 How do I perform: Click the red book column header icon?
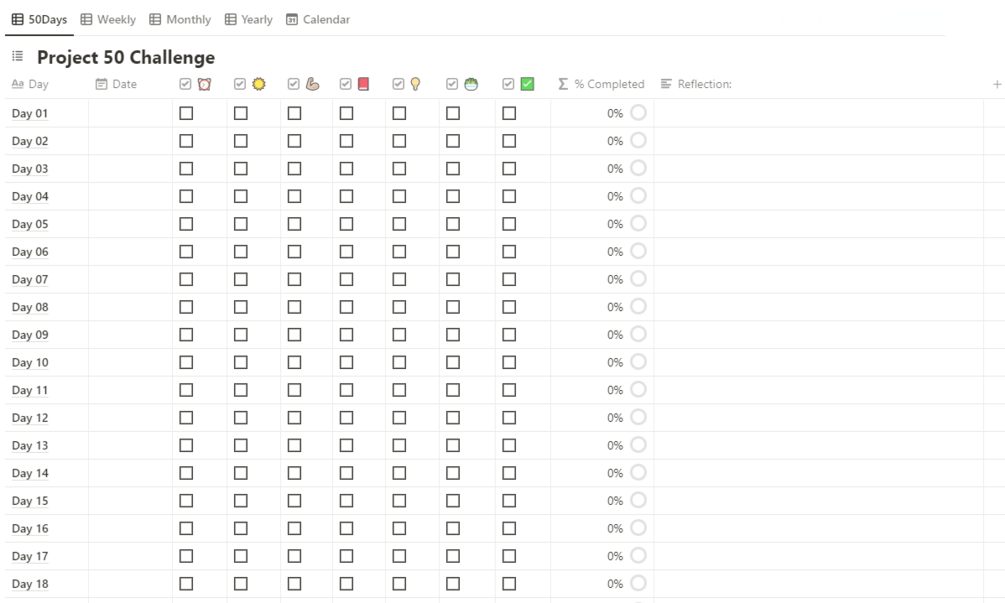pos(363,84)
